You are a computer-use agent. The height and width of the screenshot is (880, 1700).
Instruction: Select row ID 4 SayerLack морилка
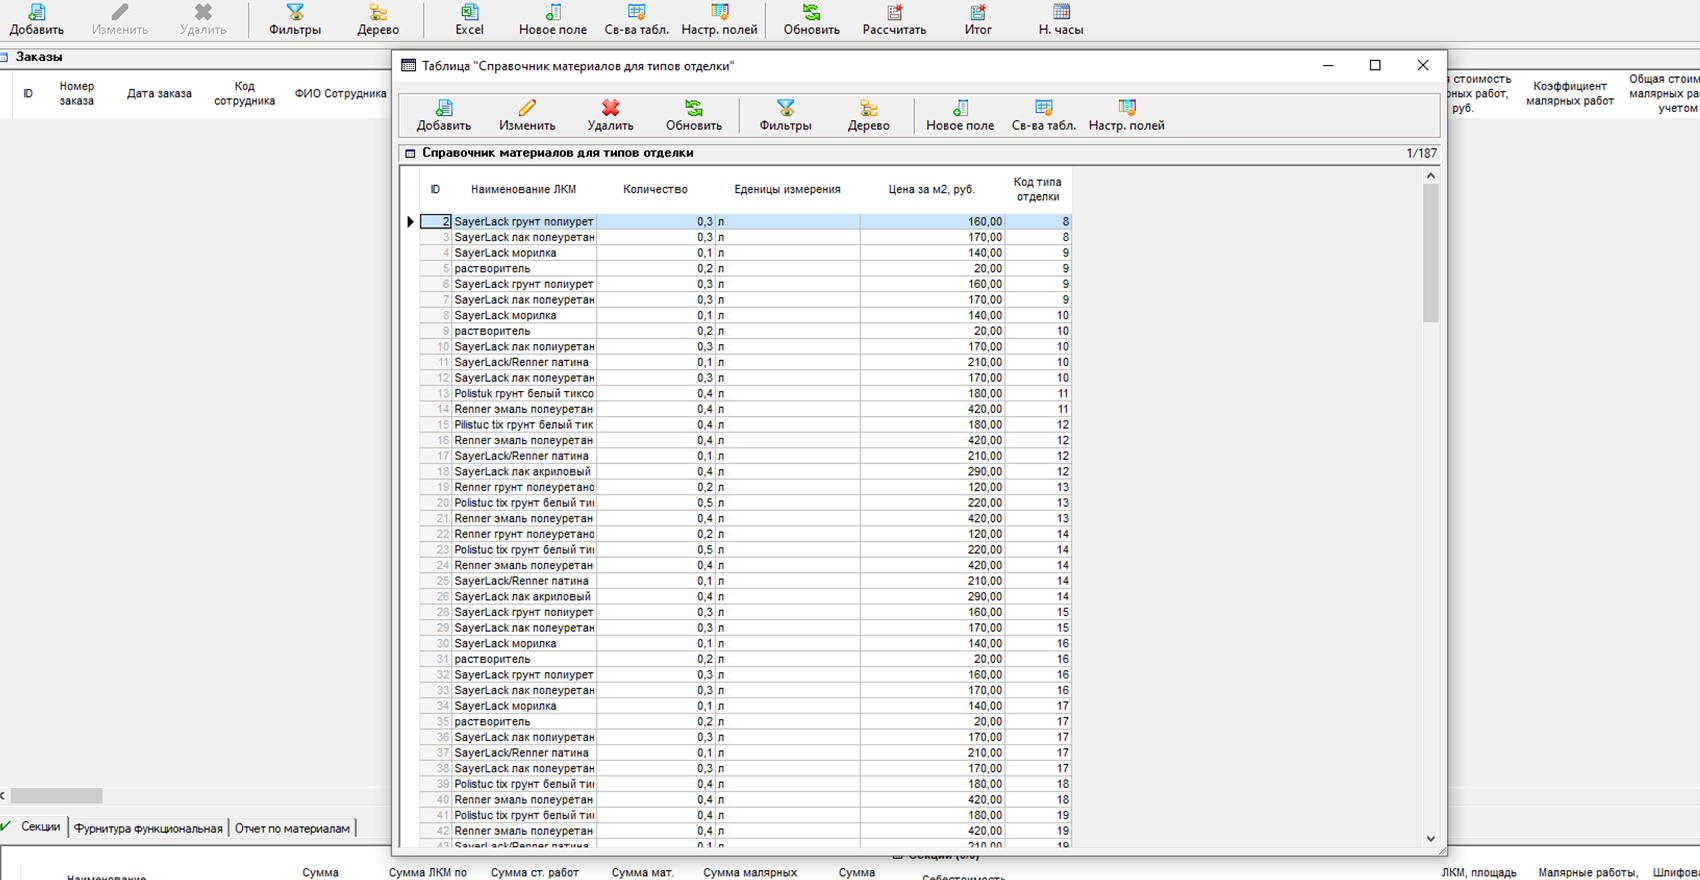pyautogui.click(x=745, y=253)
